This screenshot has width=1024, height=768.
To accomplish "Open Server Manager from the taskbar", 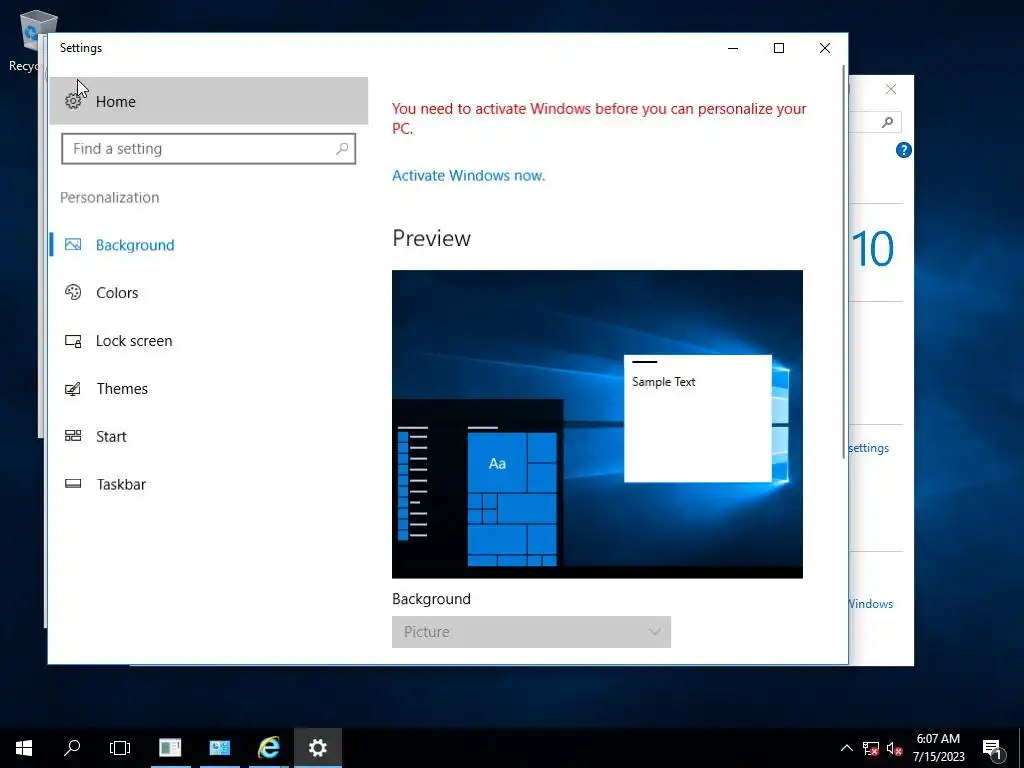I will pyautogui.click(x=170, y=748).
